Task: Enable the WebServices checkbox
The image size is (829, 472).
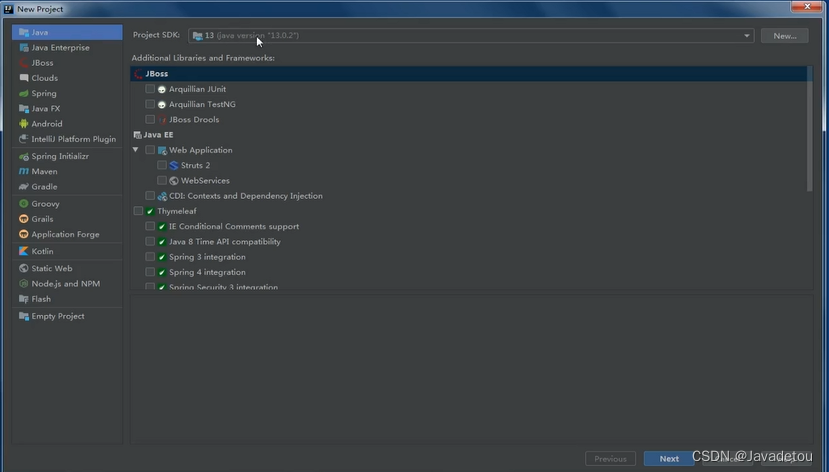Action: tap(162, 181)
